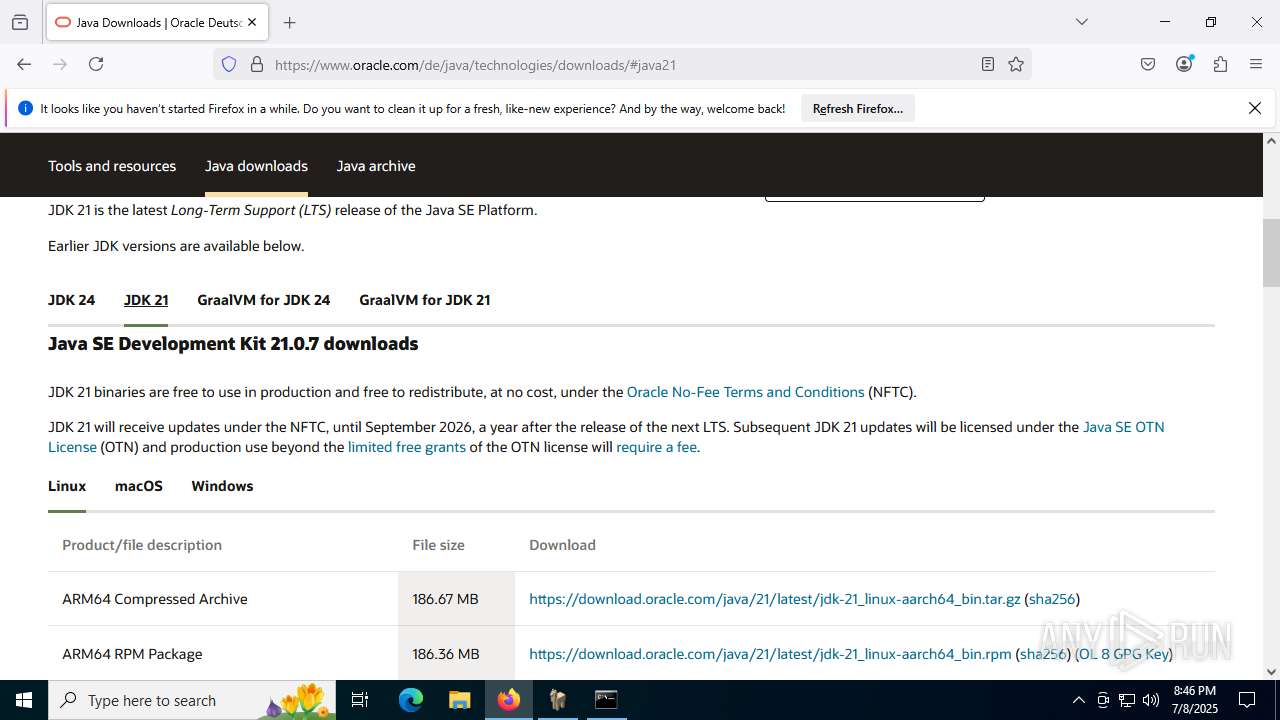Switch to GraalVM for JDK 21 tab
Viewport: 1280px width, 720px height.
point(425,300)
